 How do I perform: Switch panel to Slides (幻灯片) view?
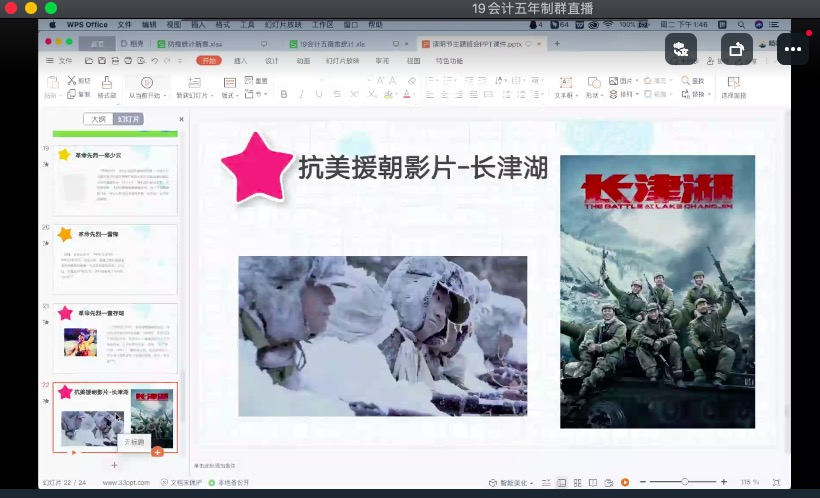coord(129,118)
